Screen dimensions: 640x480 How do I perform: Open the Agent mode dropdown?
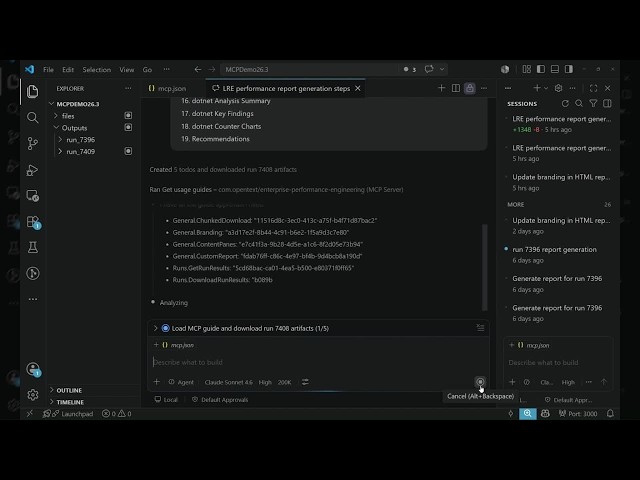pos(181,382)
